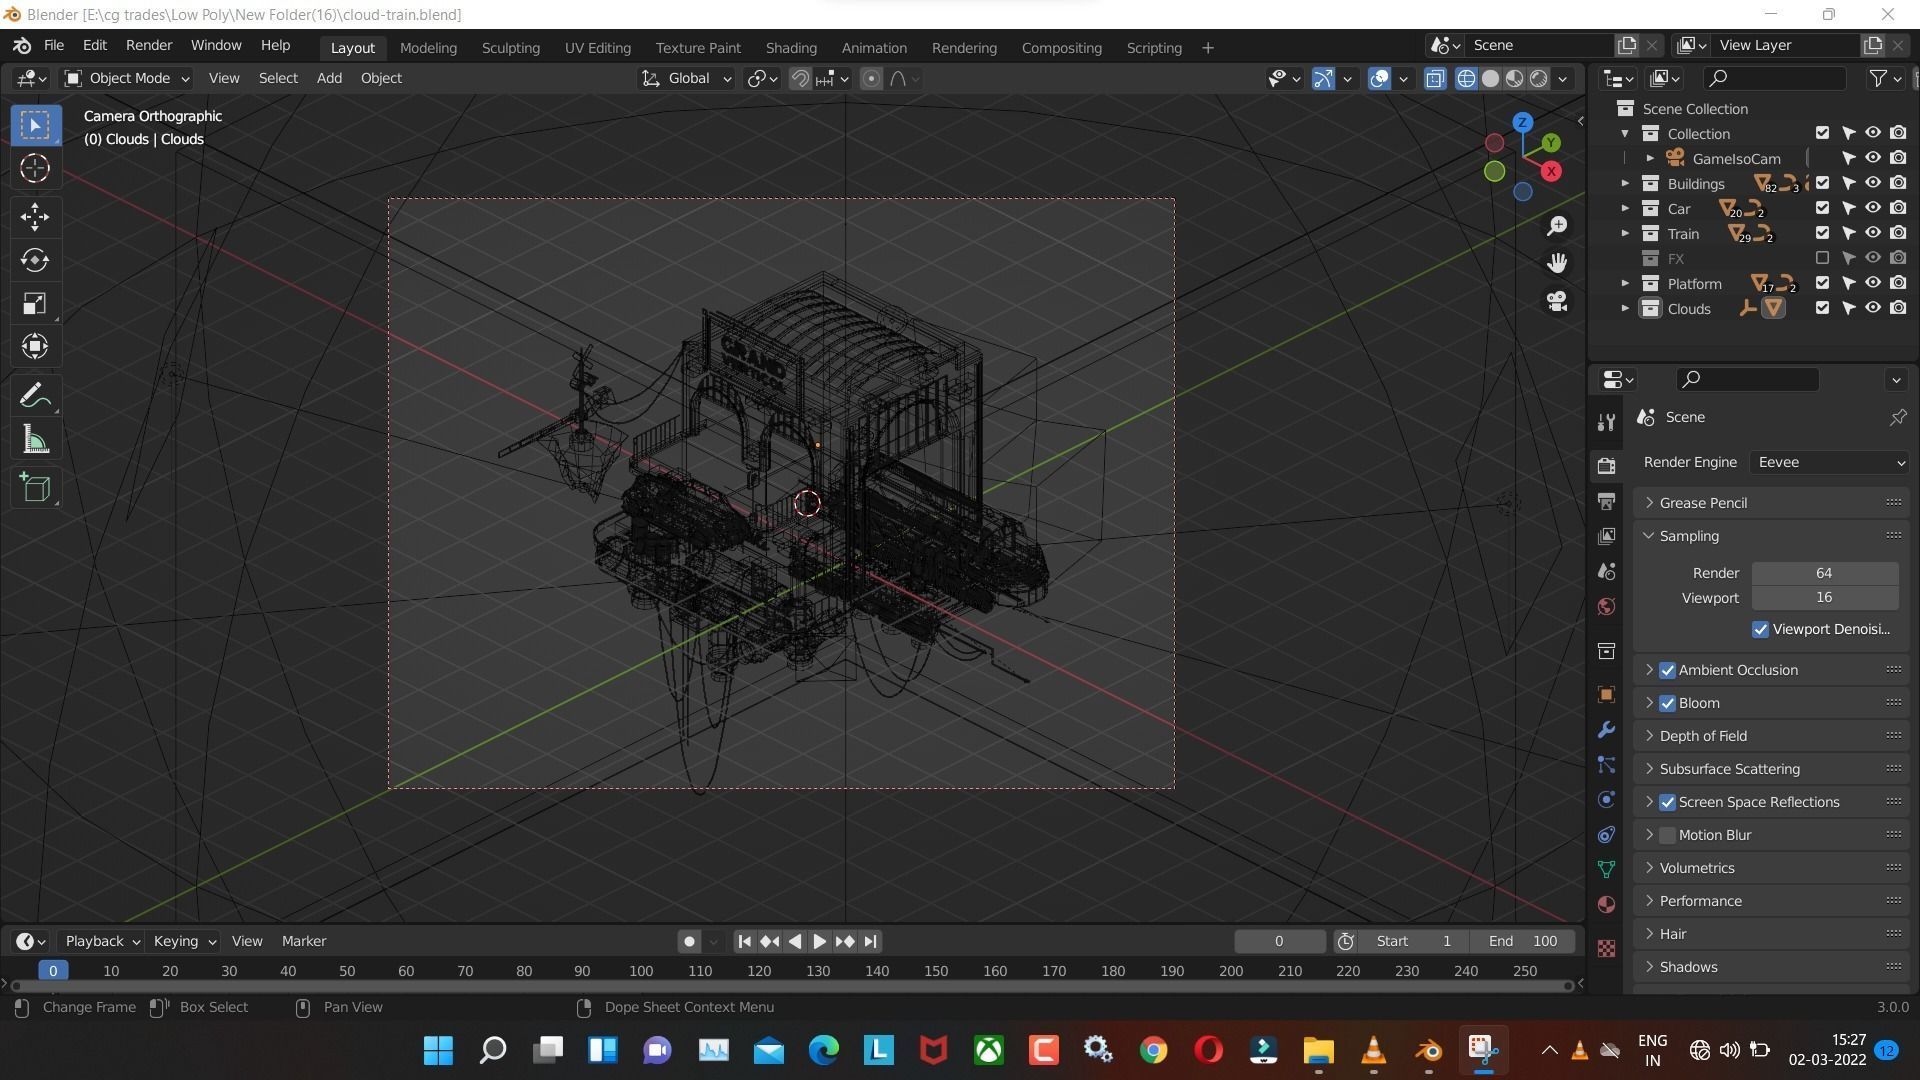
Task: Pin the Scene properties panel
Action: click(1897, 417)
